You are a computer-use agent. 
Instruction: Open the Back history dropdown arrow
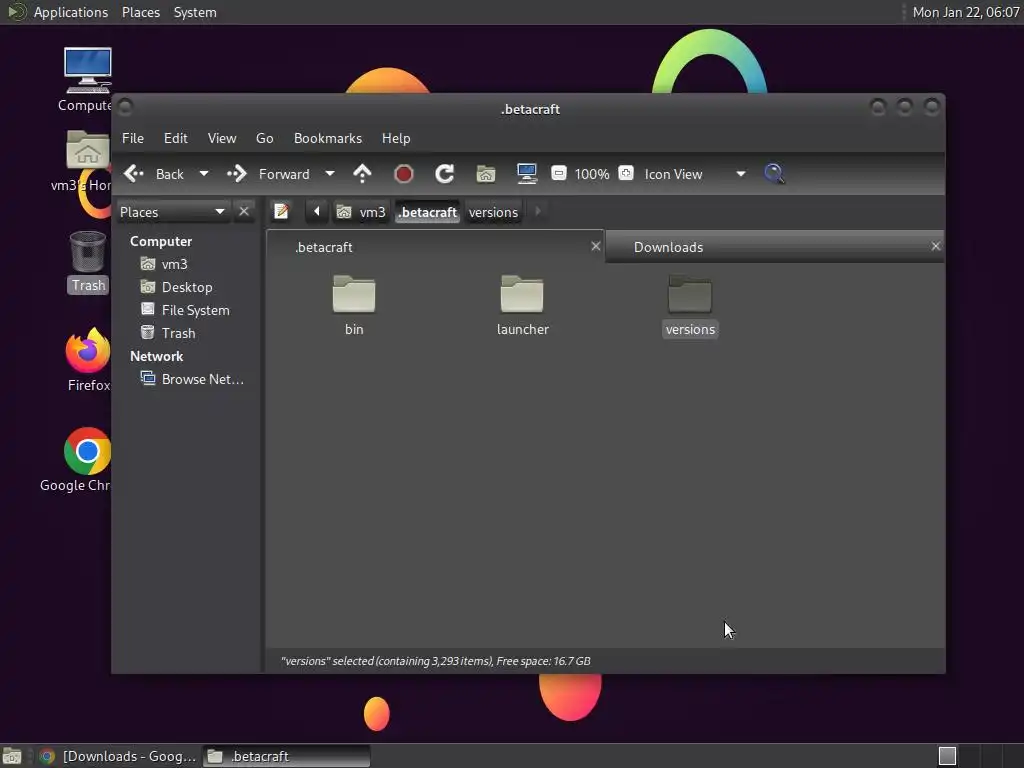point(204,174)
